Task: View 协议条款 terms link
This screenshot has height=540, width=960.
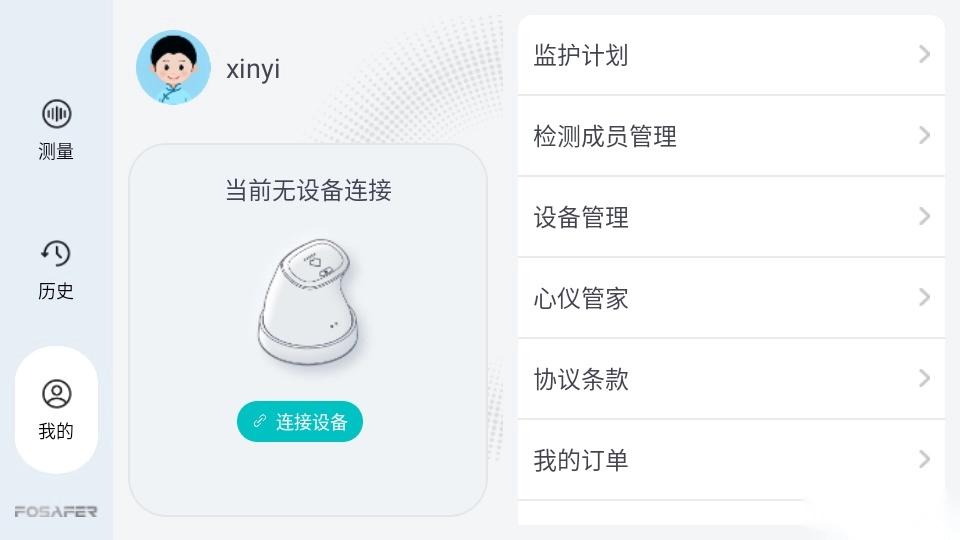Action: tap(581, 379)
